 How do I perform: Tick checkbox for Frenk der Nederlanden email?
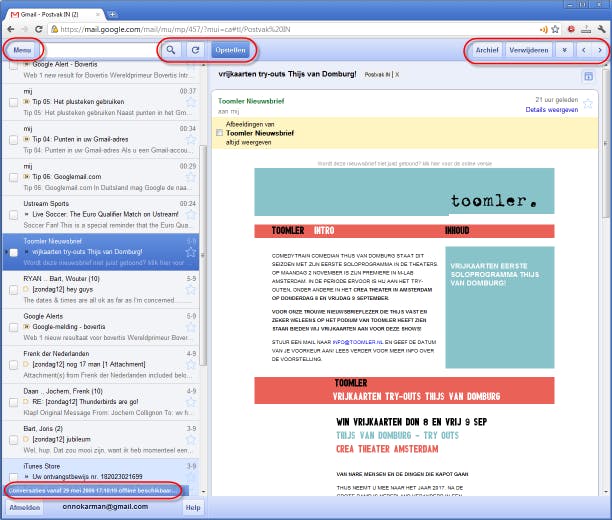[x=13, y=365]
